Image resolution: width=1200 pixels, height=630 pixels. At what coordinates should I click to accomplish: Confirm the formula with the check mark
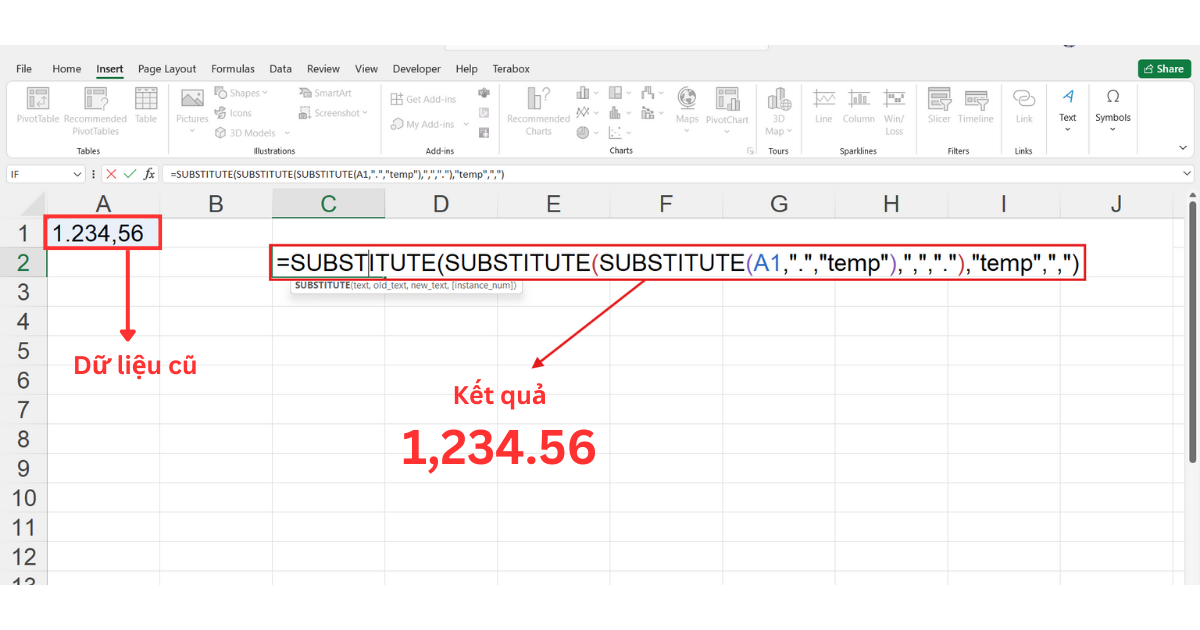[x=131, y=173]
